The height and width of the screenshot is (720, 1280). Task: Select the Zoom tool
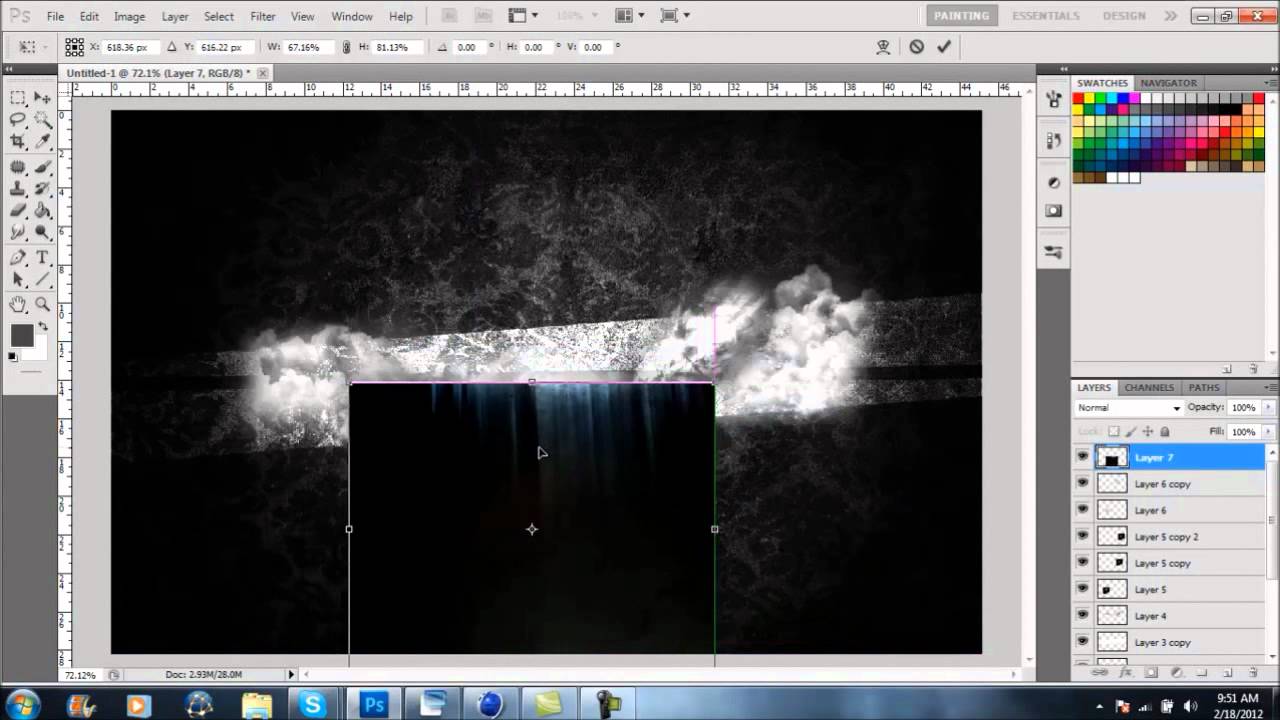(x=43, y=304)
